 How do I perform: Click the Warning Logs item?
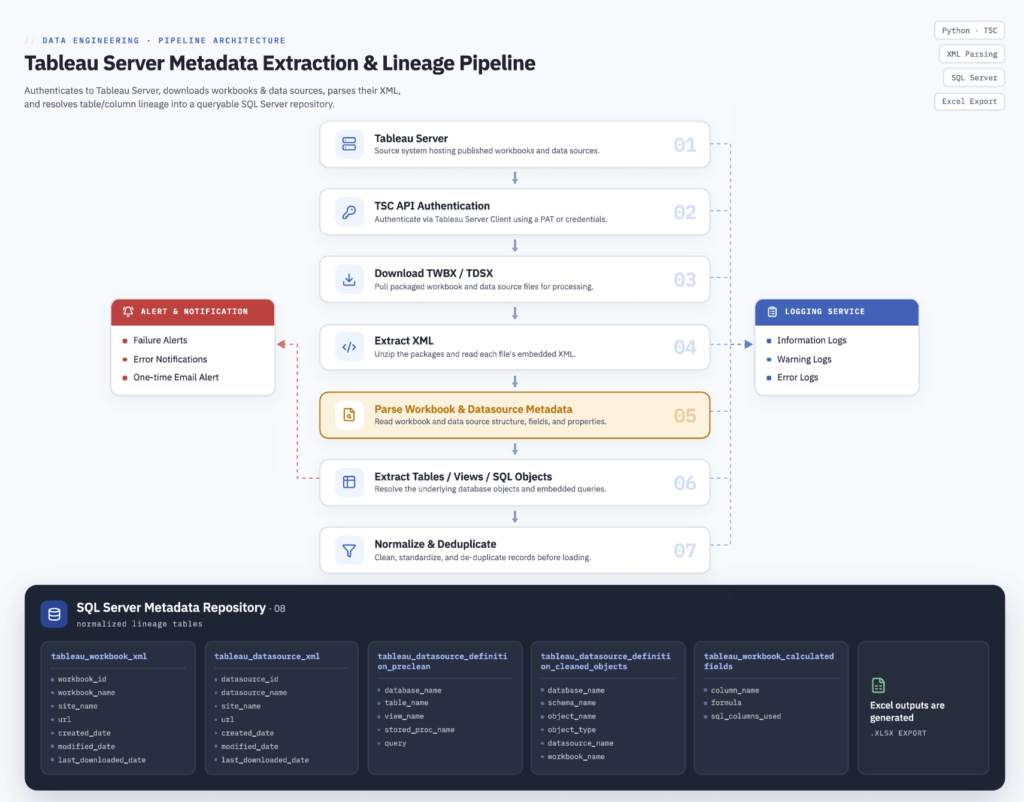[x=804, y=359]
